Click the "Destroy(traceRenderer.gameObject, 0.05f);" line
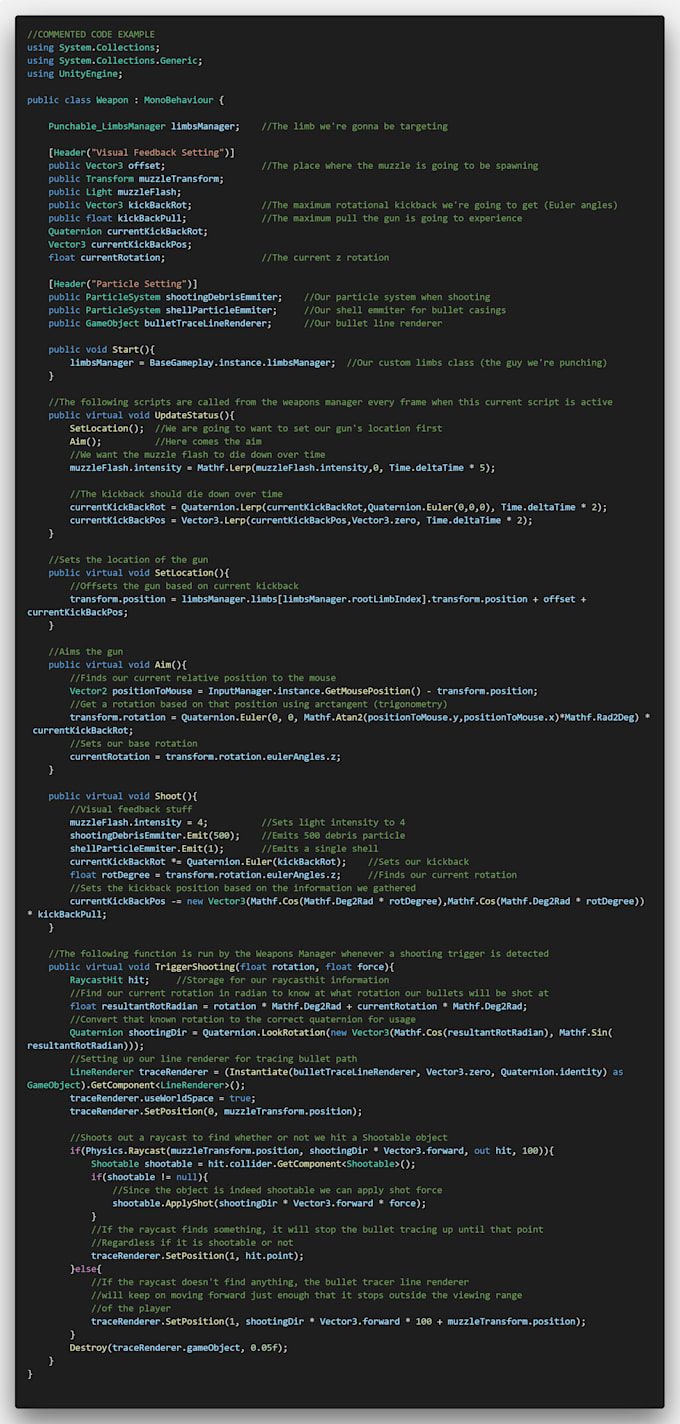This screenshot has width=680, height=1424. [x=178, y=1347]
